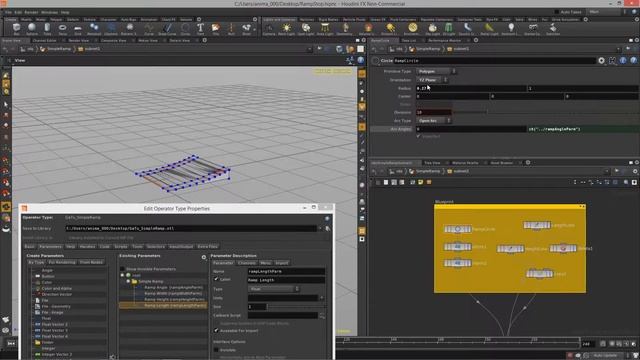Image resolution: width=640 pixels, height=360 pixels.
Task: Select the Draw Curve shelf tool
Action: 167,29
